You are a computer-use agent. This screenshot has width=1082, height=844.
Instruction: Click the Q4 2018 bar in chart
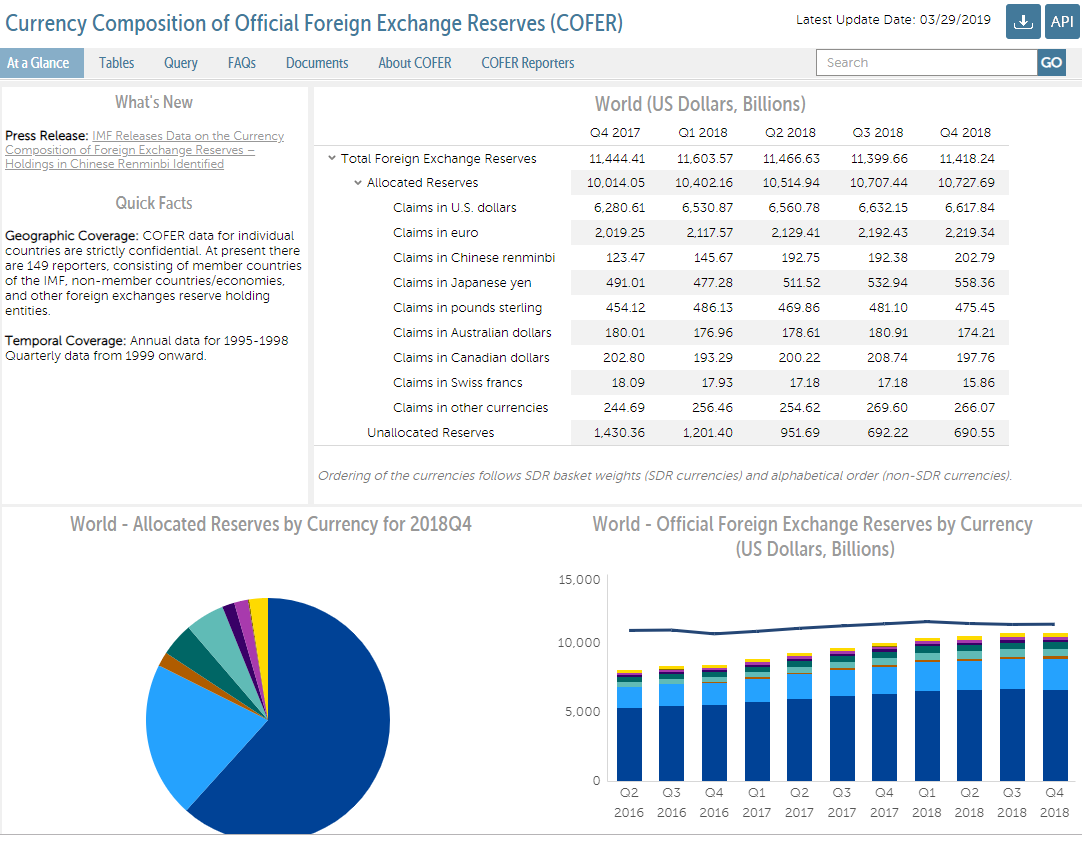tap(1054, 733)
